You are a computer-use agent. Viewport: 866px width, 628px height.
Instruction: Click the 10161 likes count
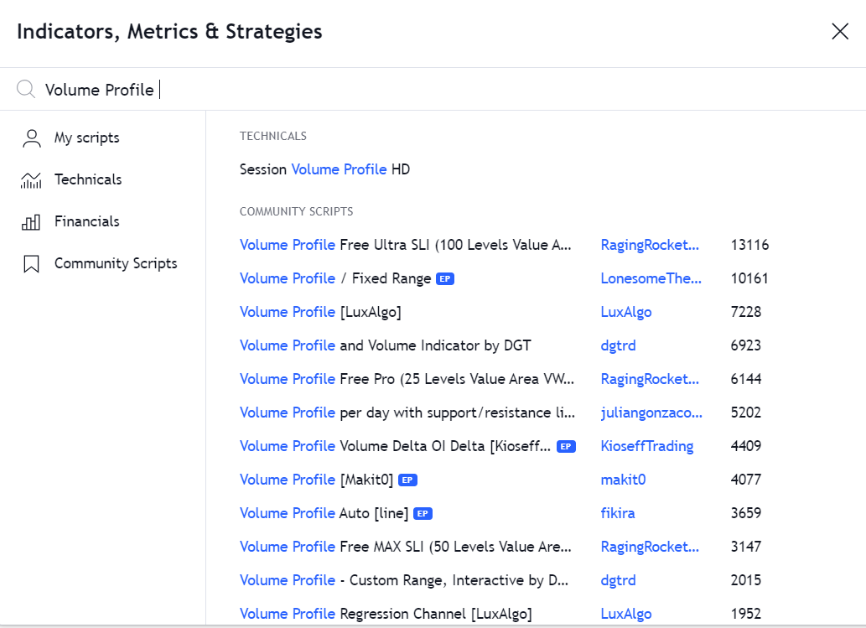point(749,278)
